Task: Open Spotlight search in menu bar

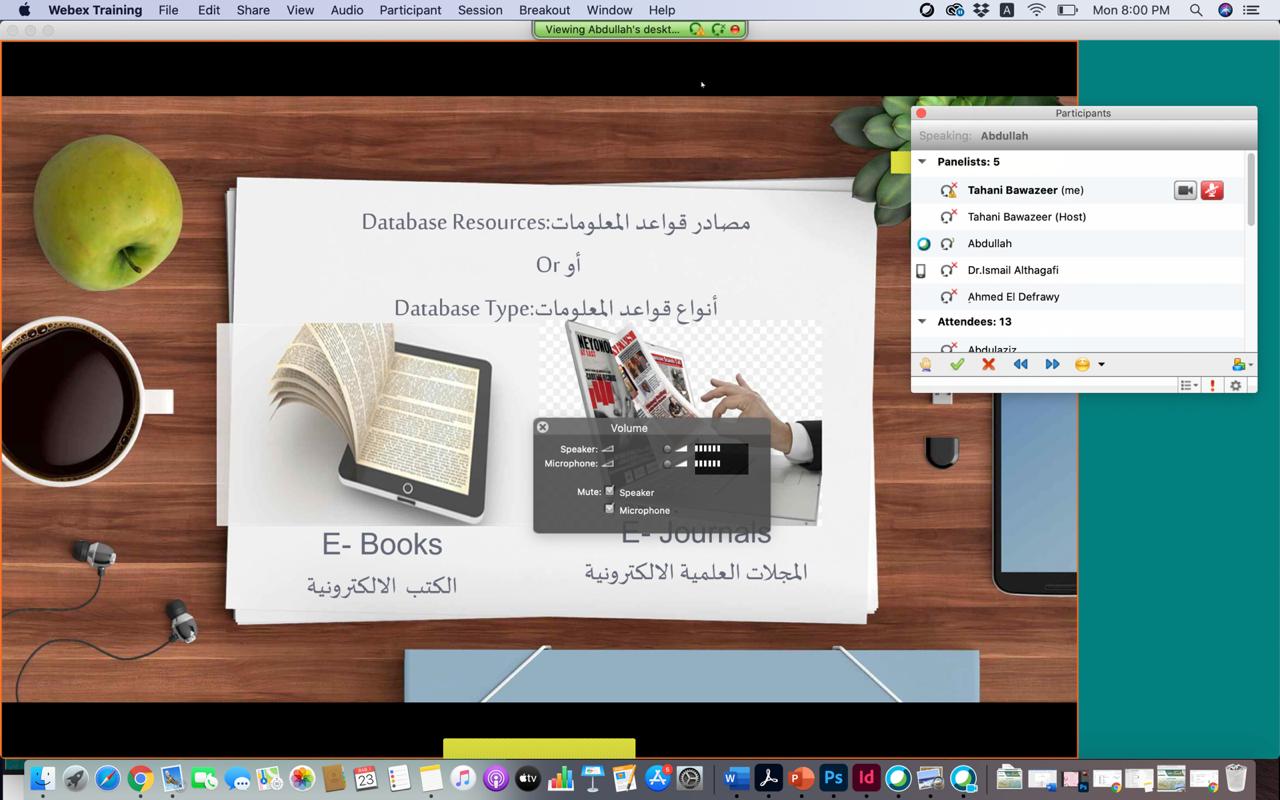Action: tap(1196, 10)
